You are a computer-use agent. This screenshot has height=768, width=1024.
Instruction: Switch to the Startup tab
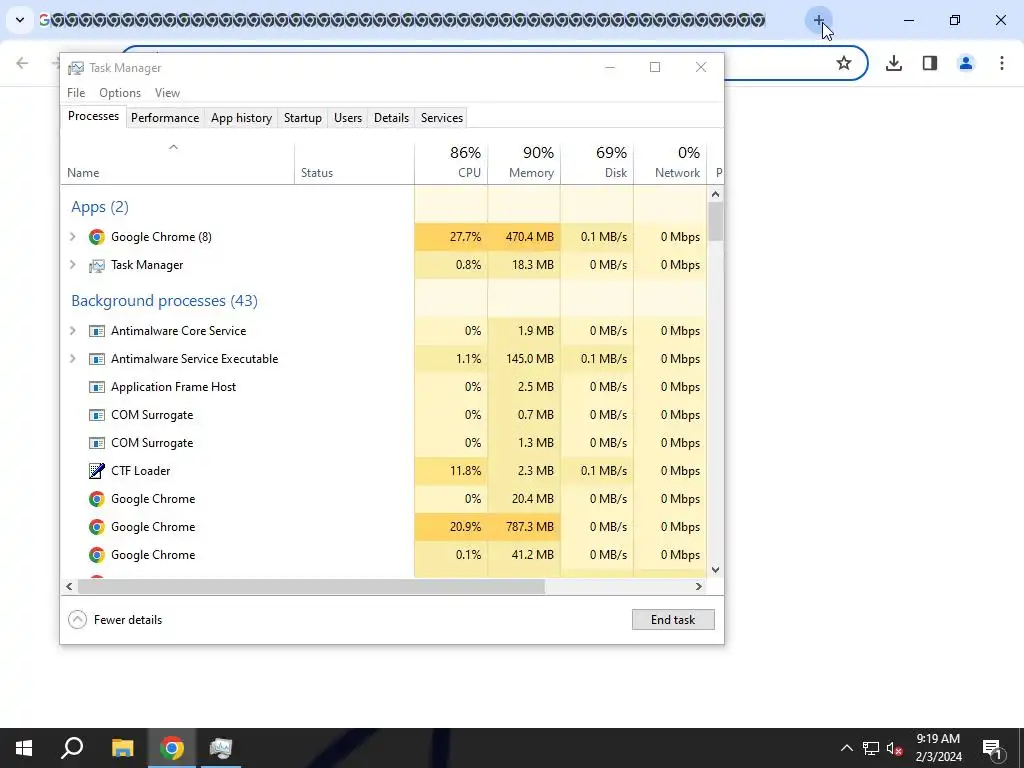[302, 118]
